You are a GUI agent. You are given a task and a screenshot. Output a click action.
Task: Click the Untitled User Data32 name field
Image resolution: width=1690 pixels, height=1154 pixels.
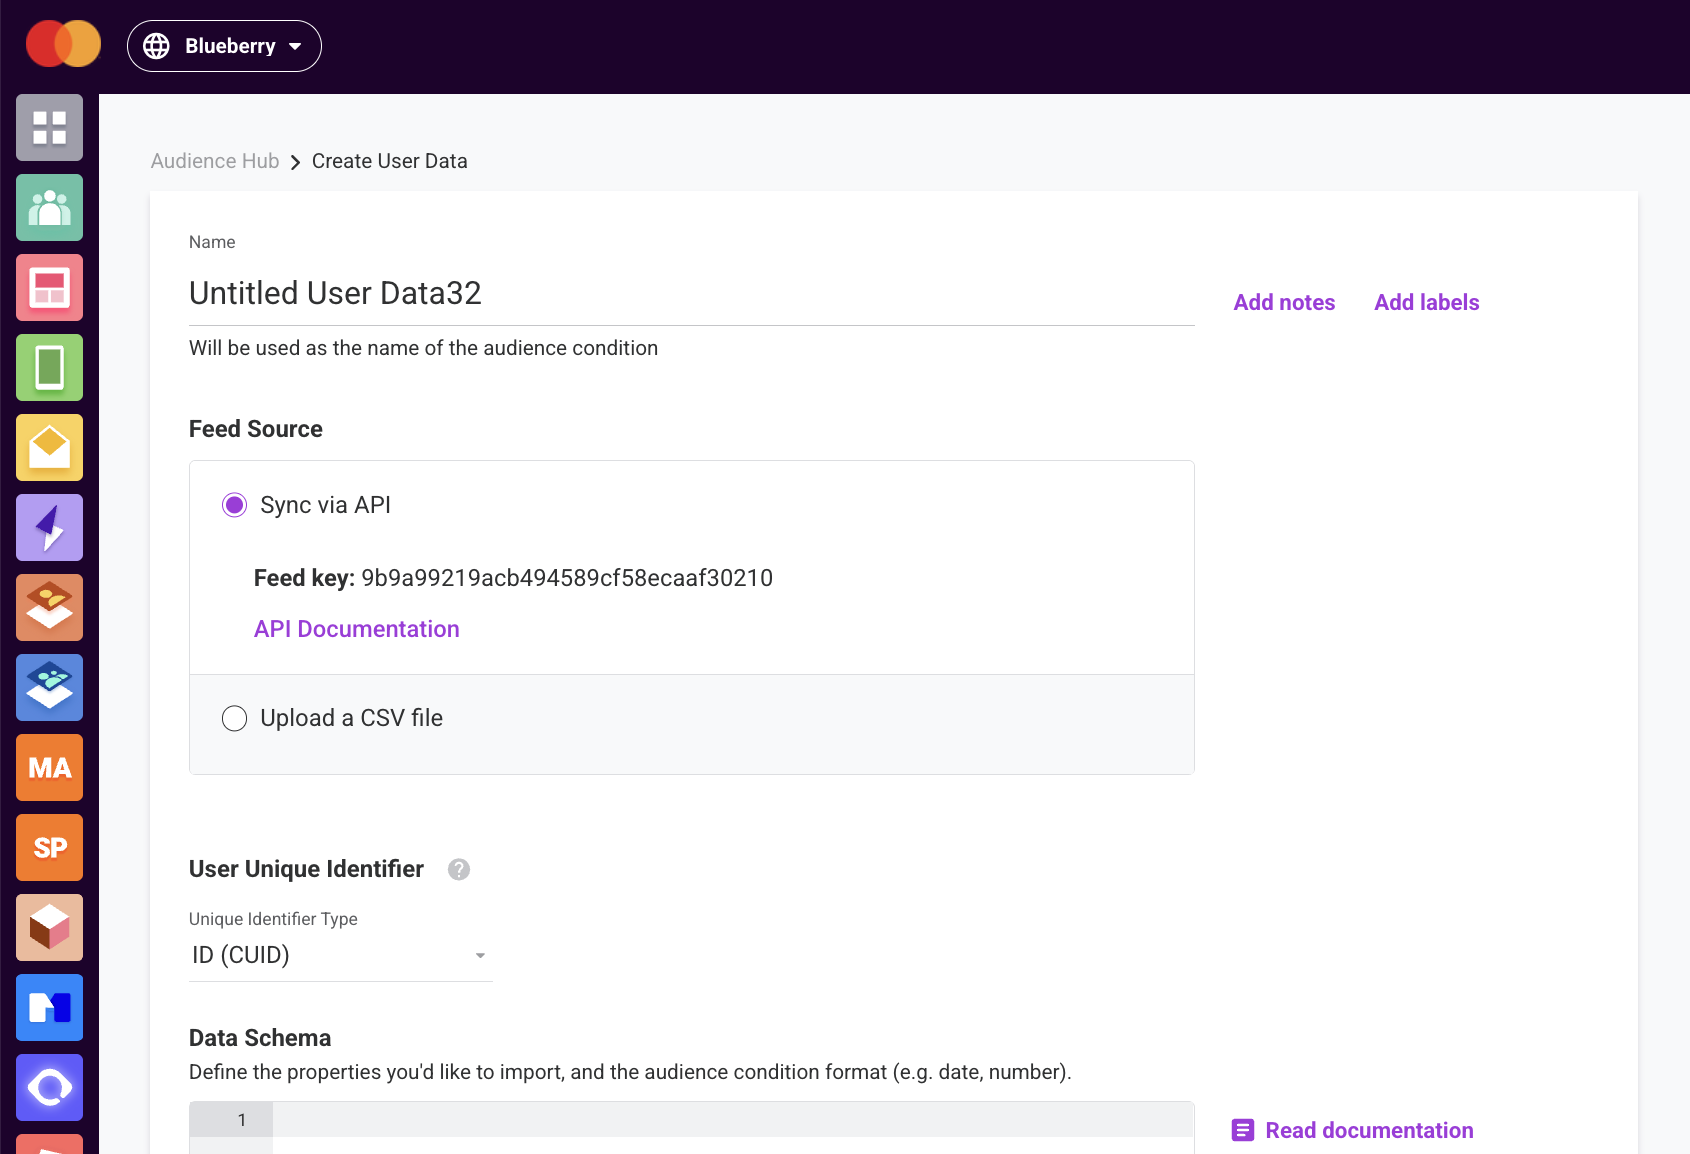coord(691,293)
